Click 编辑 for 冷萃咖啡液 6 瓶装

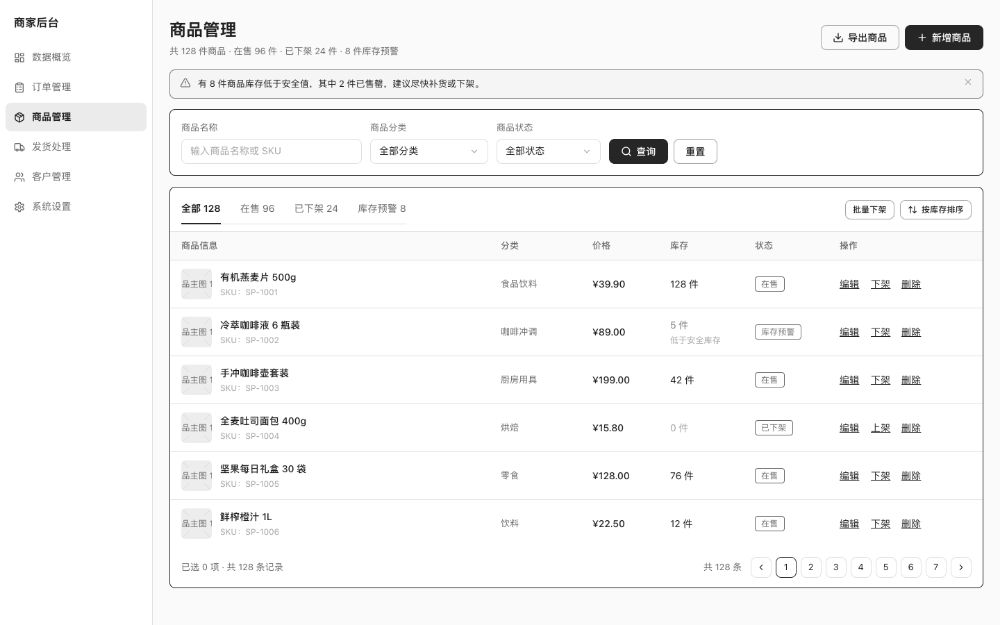(x=849, y=332)
